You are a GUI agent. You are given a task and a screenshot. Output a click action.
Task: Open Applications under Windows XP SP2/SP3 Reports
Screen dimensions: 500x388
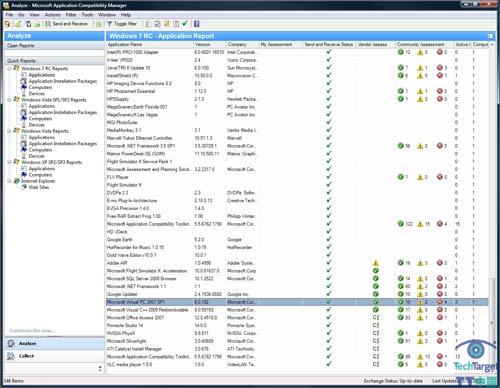42,168
